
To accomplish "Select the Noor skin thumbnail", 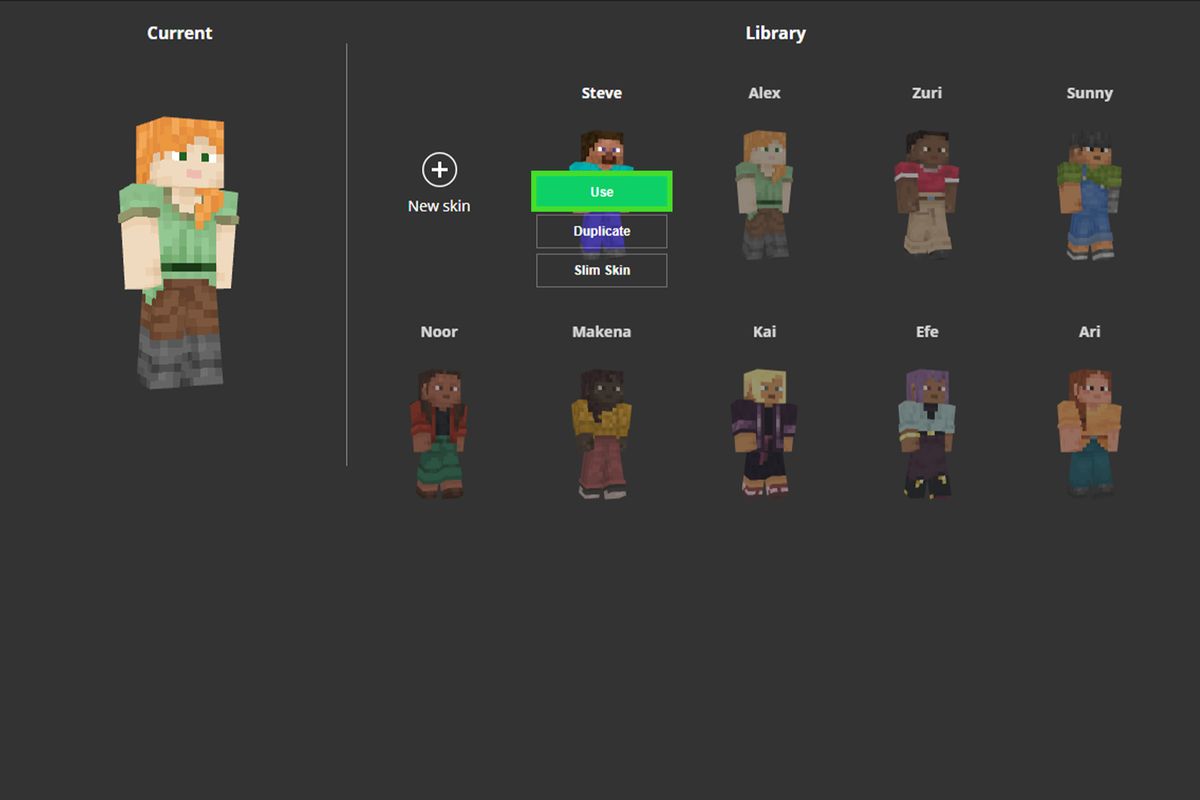I will pos(439,430).
